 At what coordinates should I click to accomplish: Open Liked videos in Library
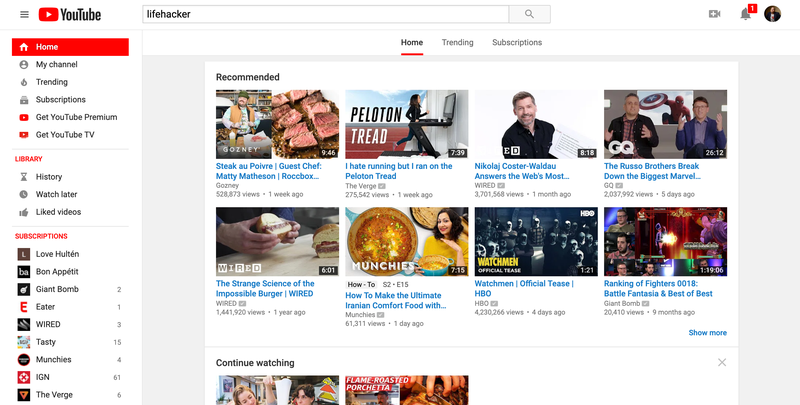58,212
